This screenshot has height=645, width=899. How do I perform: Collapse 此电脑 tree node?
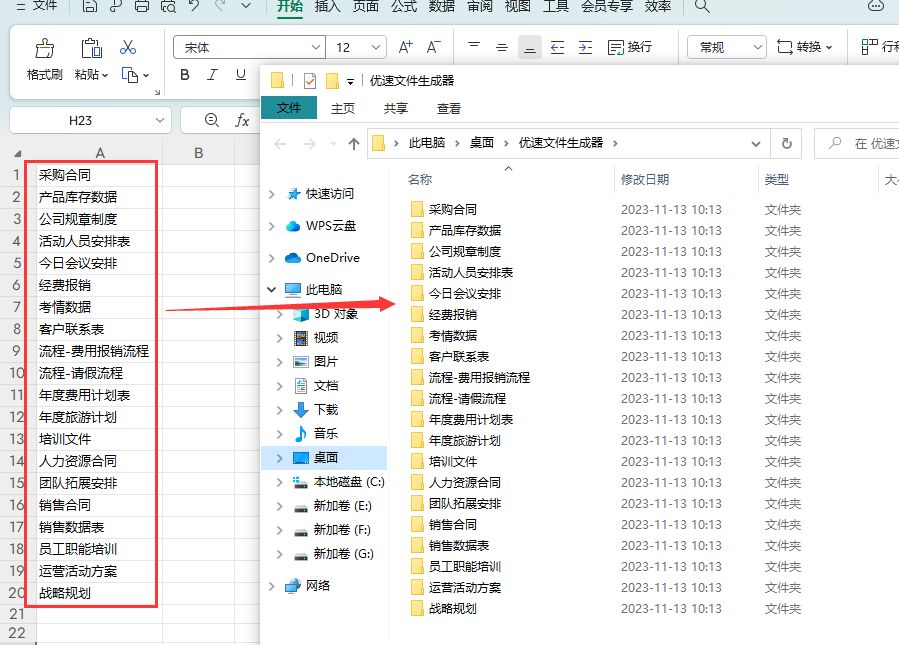pos(272,290)
